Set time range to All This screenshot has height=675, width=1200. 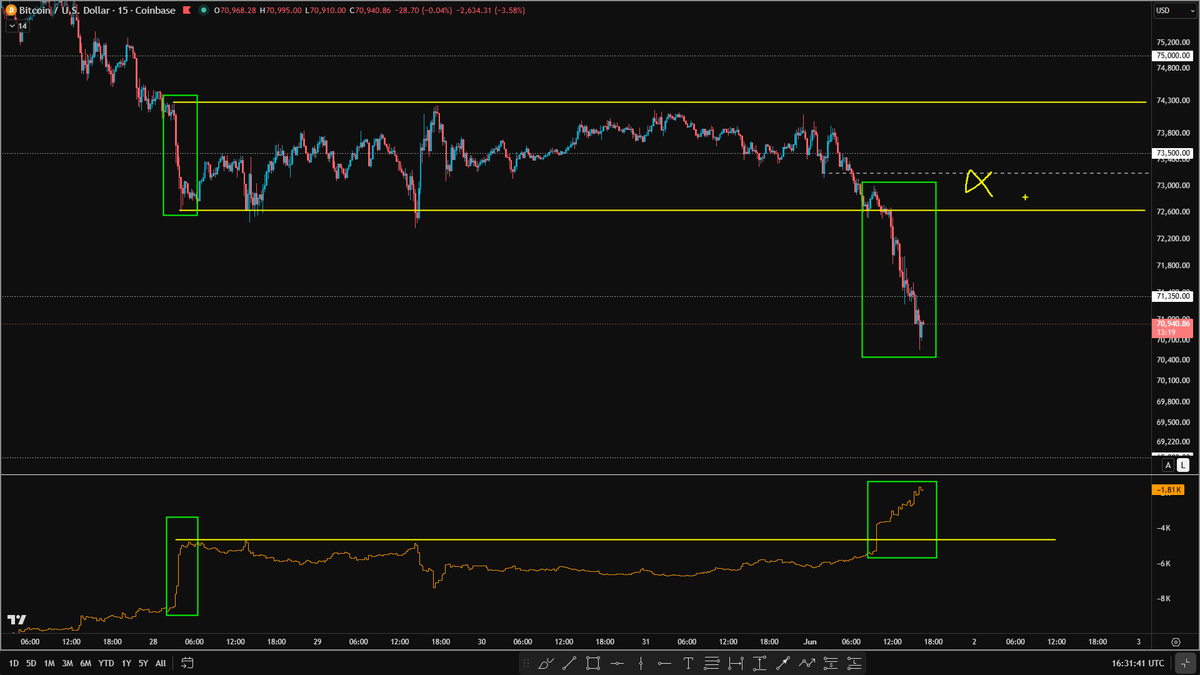[x=161, y=663]
